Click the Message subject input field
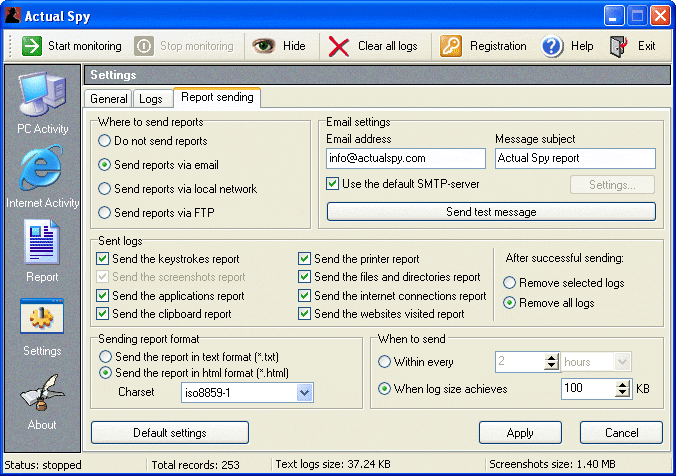The height and width of the screenshot is (476, 676). (575, 158)
